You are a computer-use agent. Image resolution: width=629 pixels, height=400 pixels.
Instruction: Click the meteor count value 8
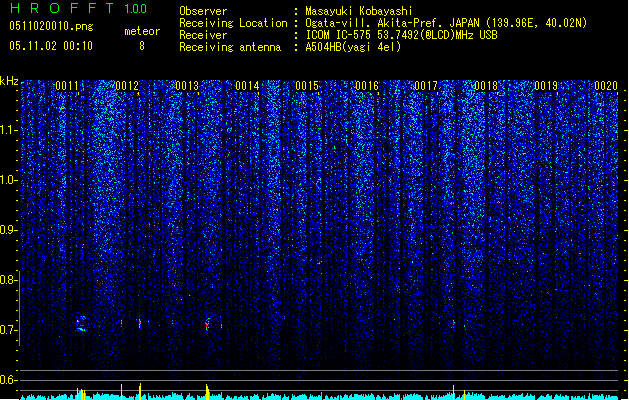coord(142,46)
